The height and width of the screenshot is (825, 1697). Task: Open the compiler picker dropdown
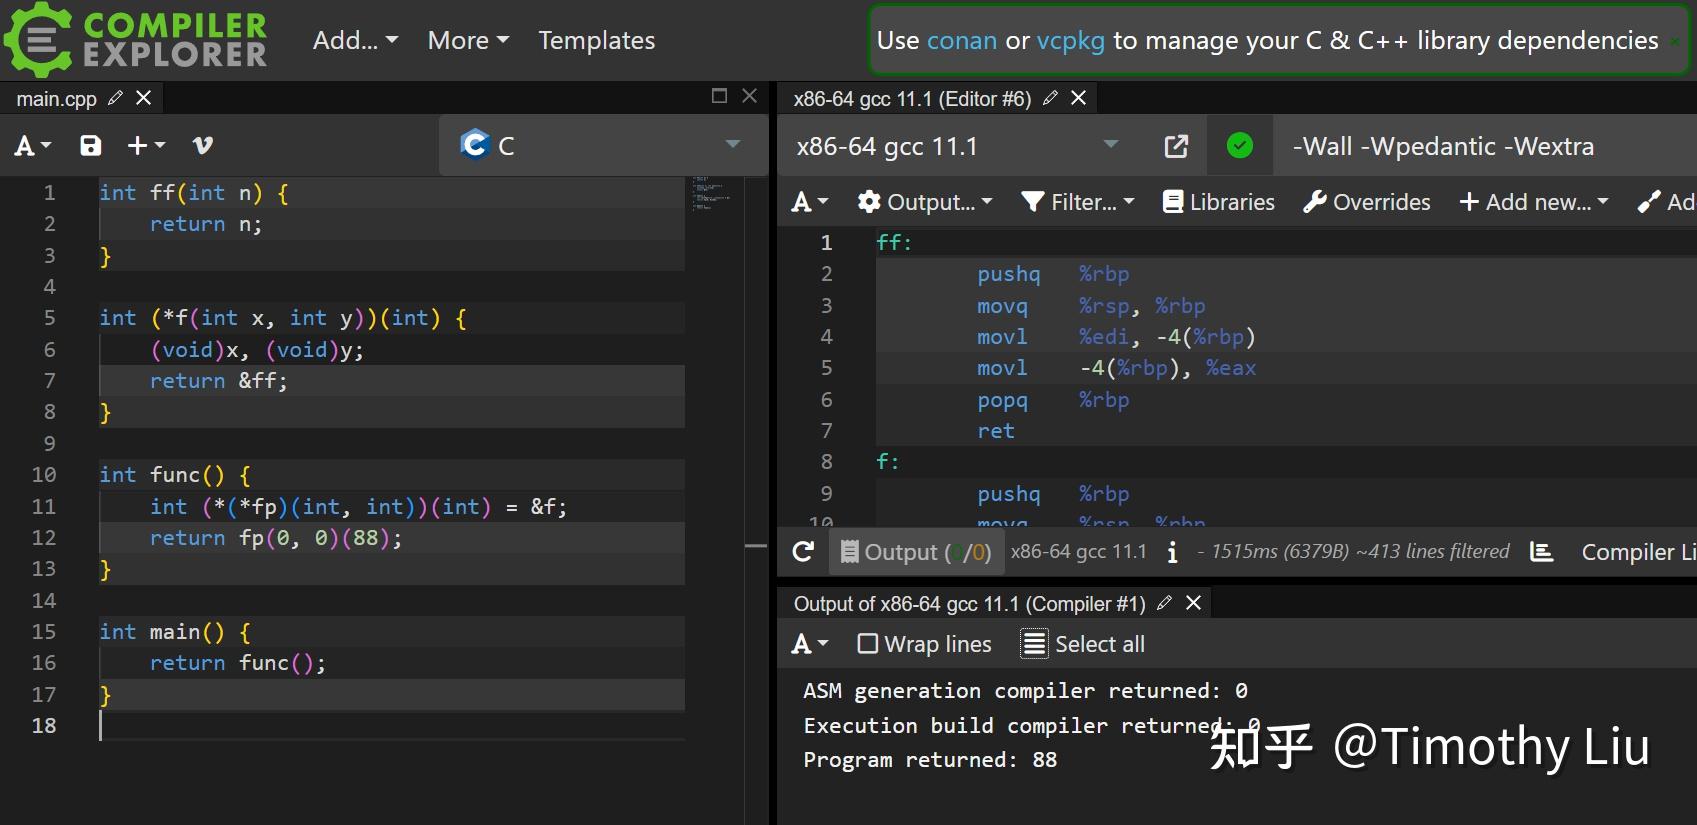click(x=958, y=146)
